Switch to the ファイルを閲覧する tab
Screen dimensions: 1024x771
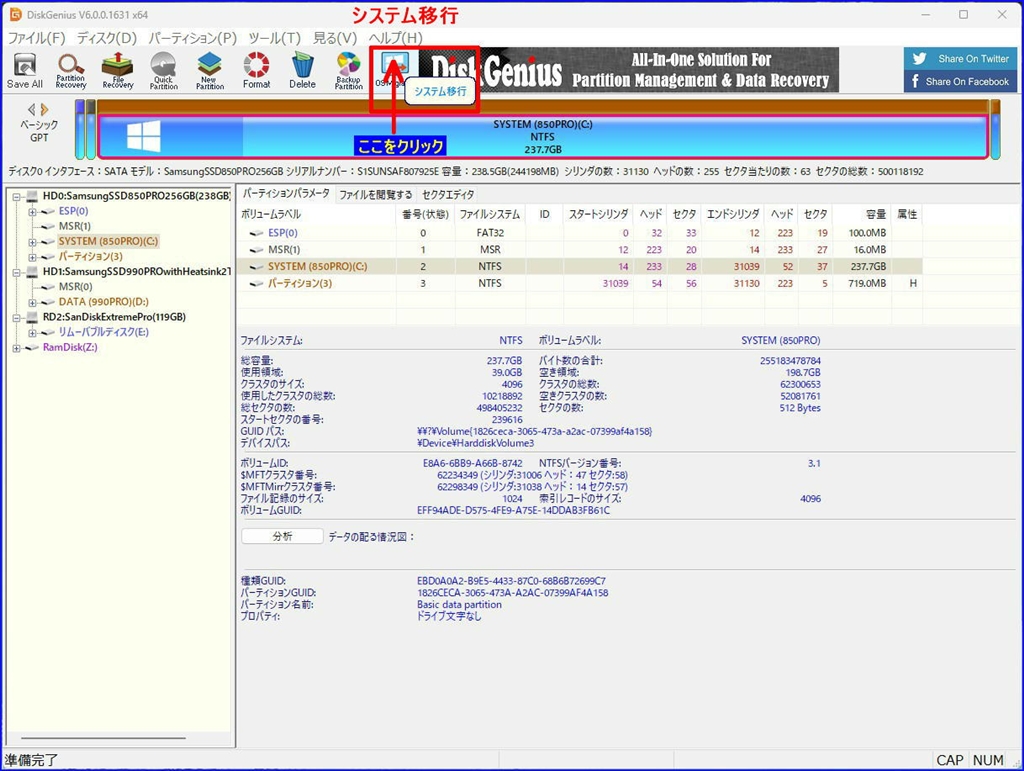pyautogui.click(x=374, y=194)
